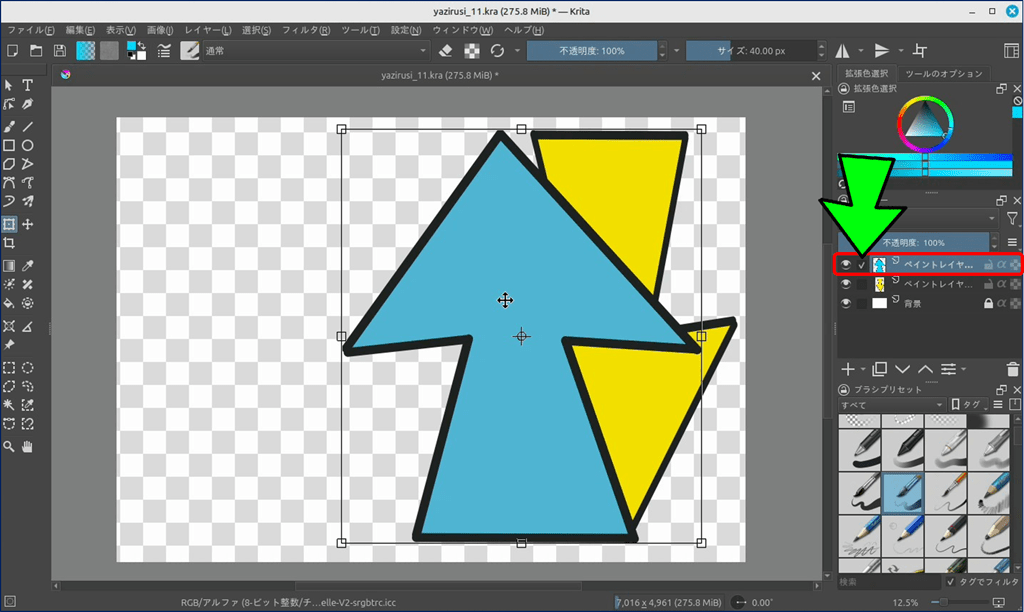1024x612 pixels.
Task: Enable eraser mode in the top toolbar
Action: pos(446,51)
